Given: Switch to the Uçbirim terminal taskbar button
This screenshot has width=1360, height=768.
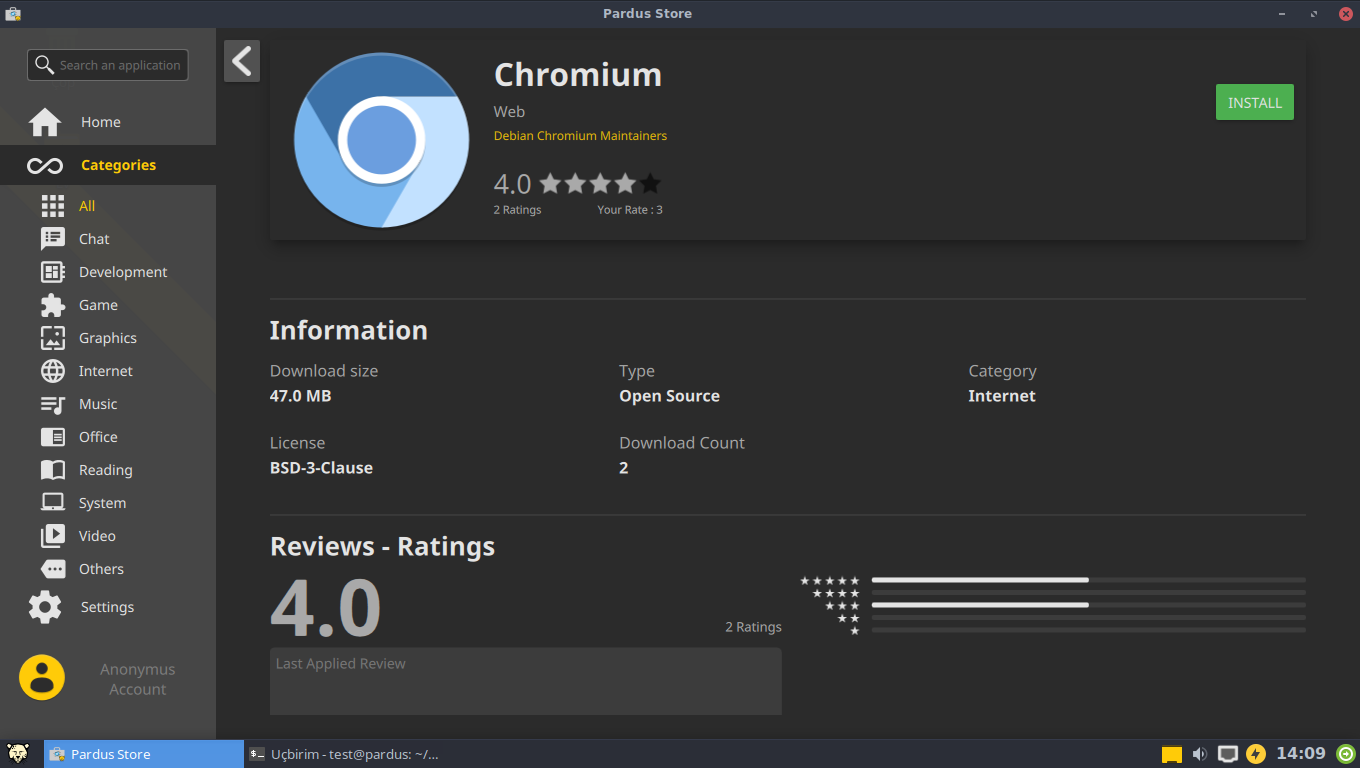Looking at the screenshot, I should (x=345, y=754).
